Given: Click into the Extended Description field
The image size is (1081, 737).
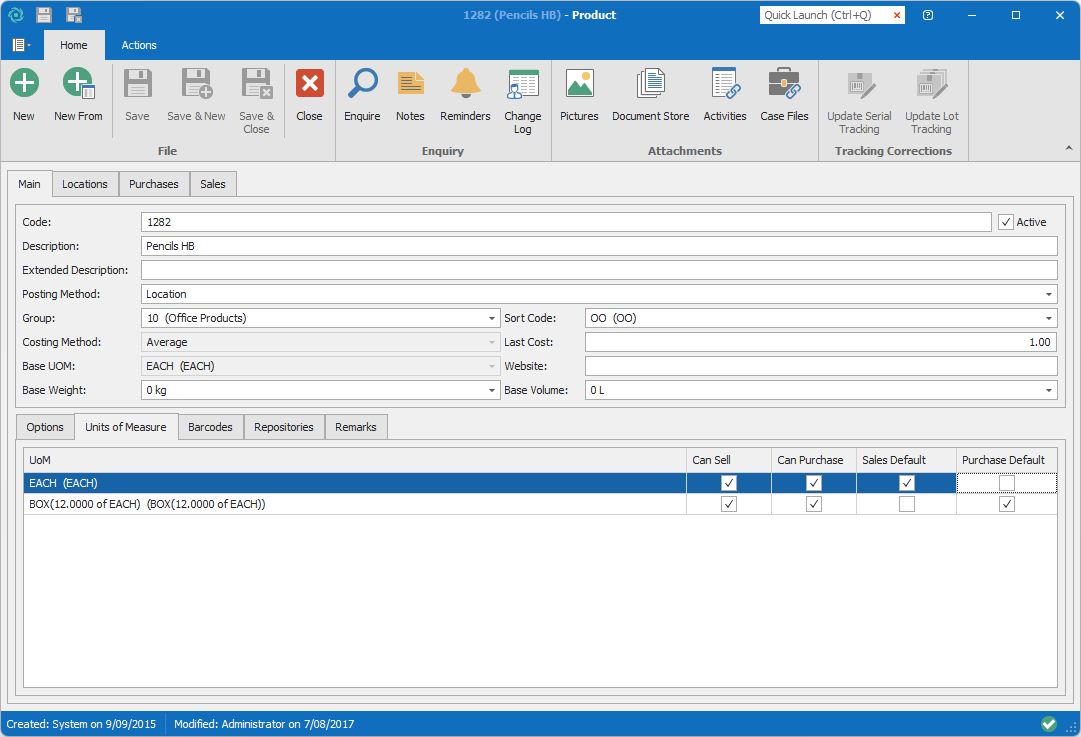Looking at the screenshot, I should (x=598, y=270).
